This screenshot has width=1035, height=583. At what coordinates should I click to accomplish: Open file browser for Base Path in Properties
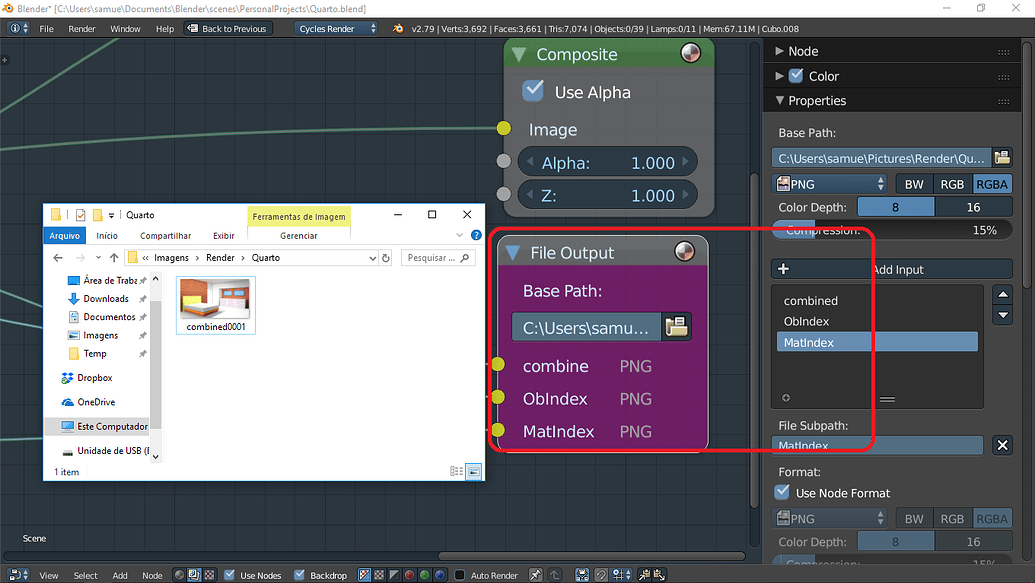click(x=1002, y=158)
